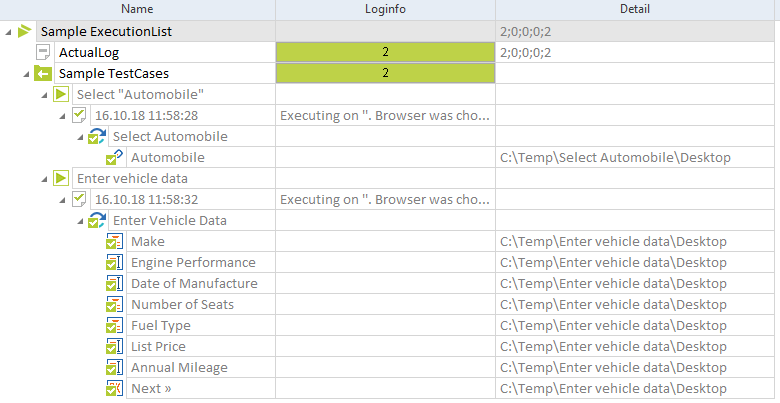Screen dimensions: 780x403
Task: Click the Automobile detail path cell
Action: pos(615,157)
